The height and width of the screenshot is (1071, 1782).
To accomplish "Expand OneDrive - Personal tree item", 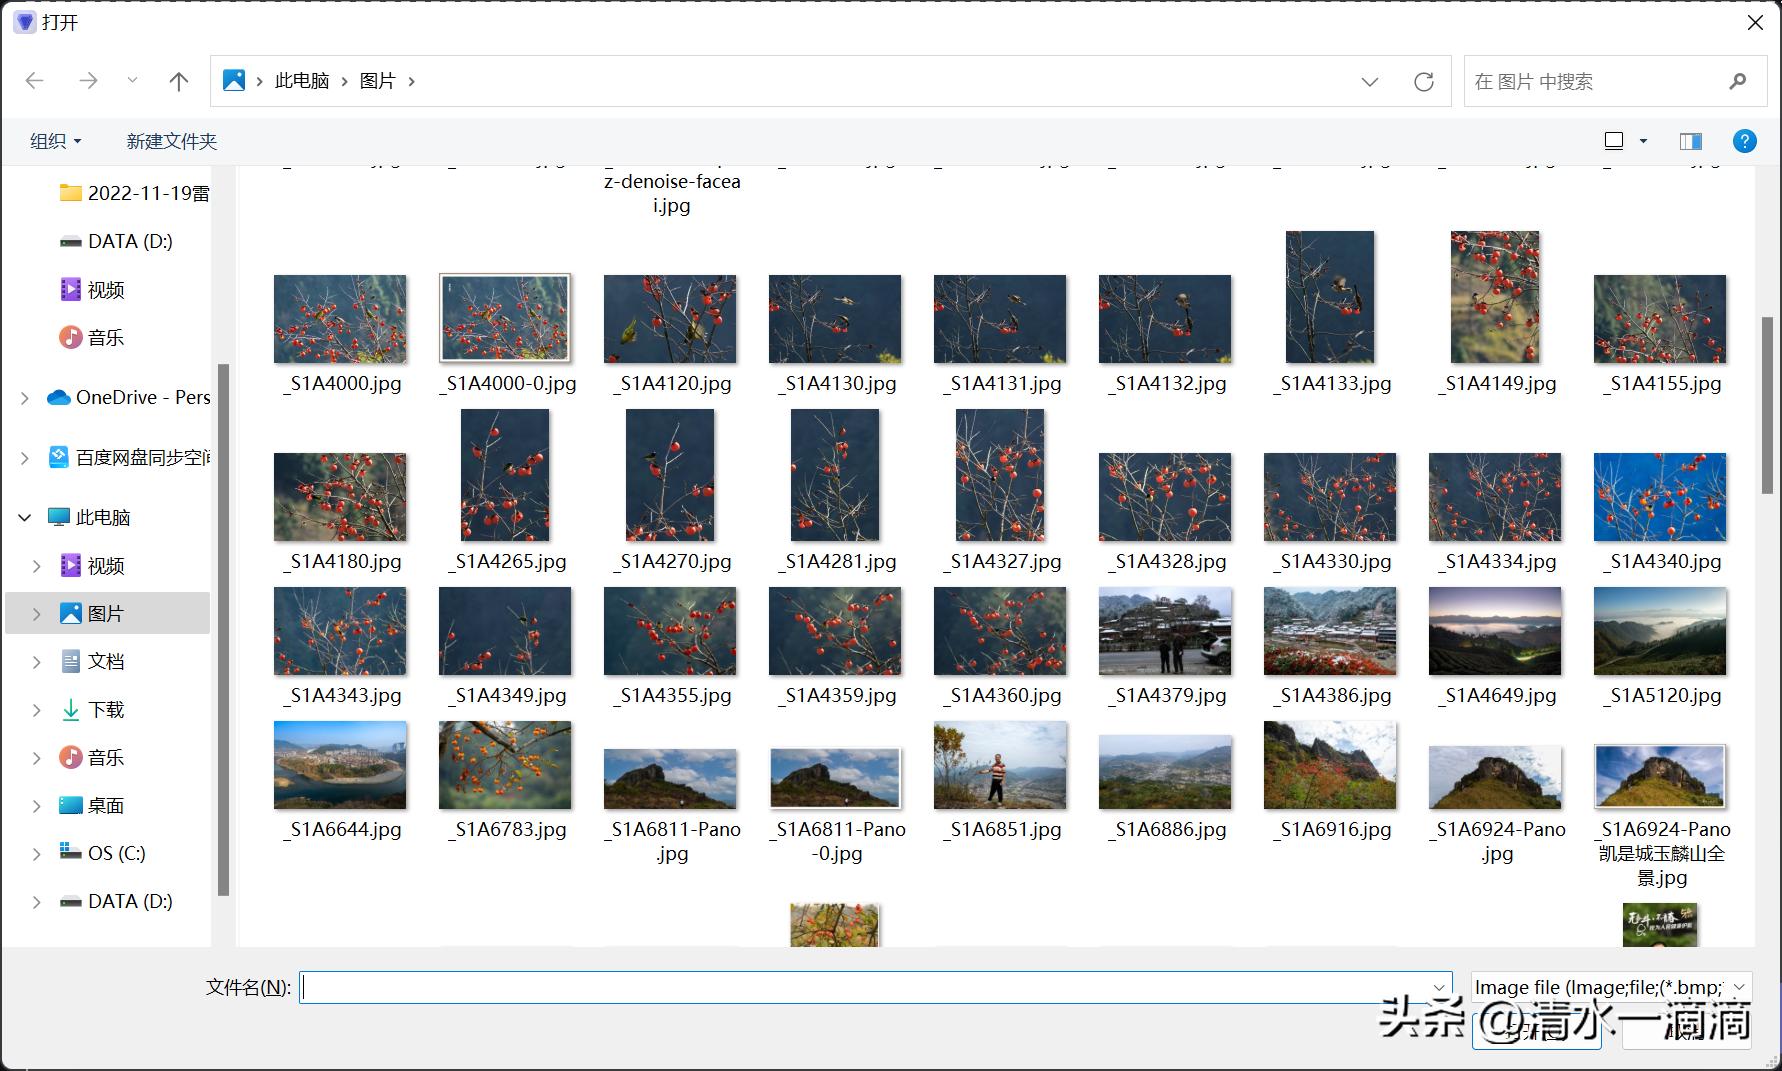I will pyautogui.click(x=23, y=397).
